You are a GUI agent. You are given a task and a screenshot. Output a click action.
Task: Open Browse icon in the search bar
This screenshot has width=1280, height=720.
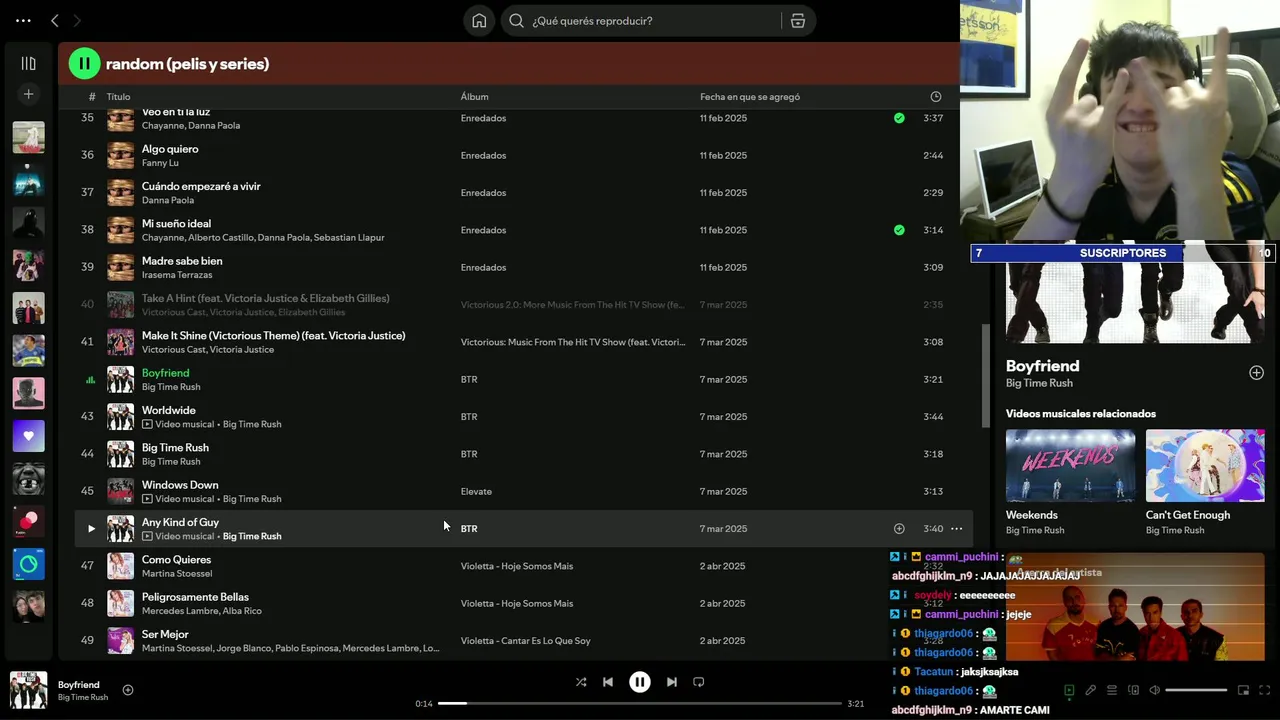coord(798,21)
